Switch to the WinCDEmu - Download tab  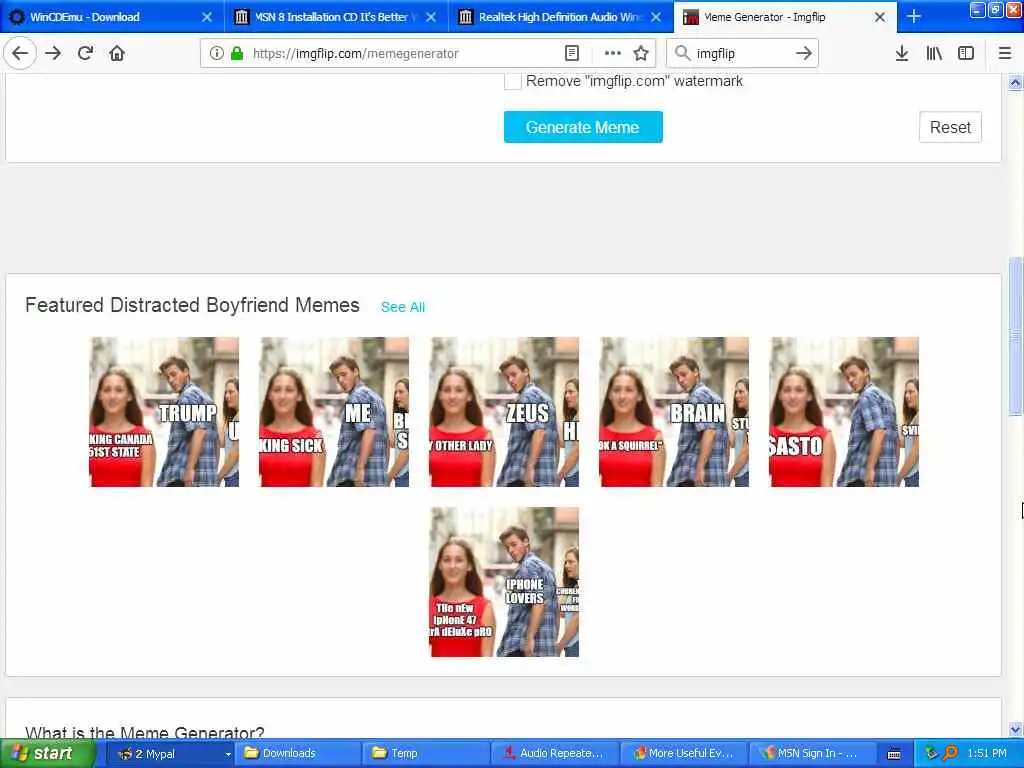(x=112, y=17)
